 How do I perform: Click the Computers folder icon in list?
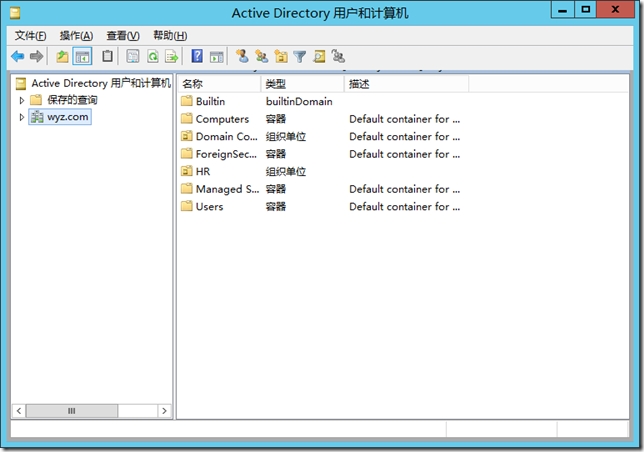click(x=187, y=118)
